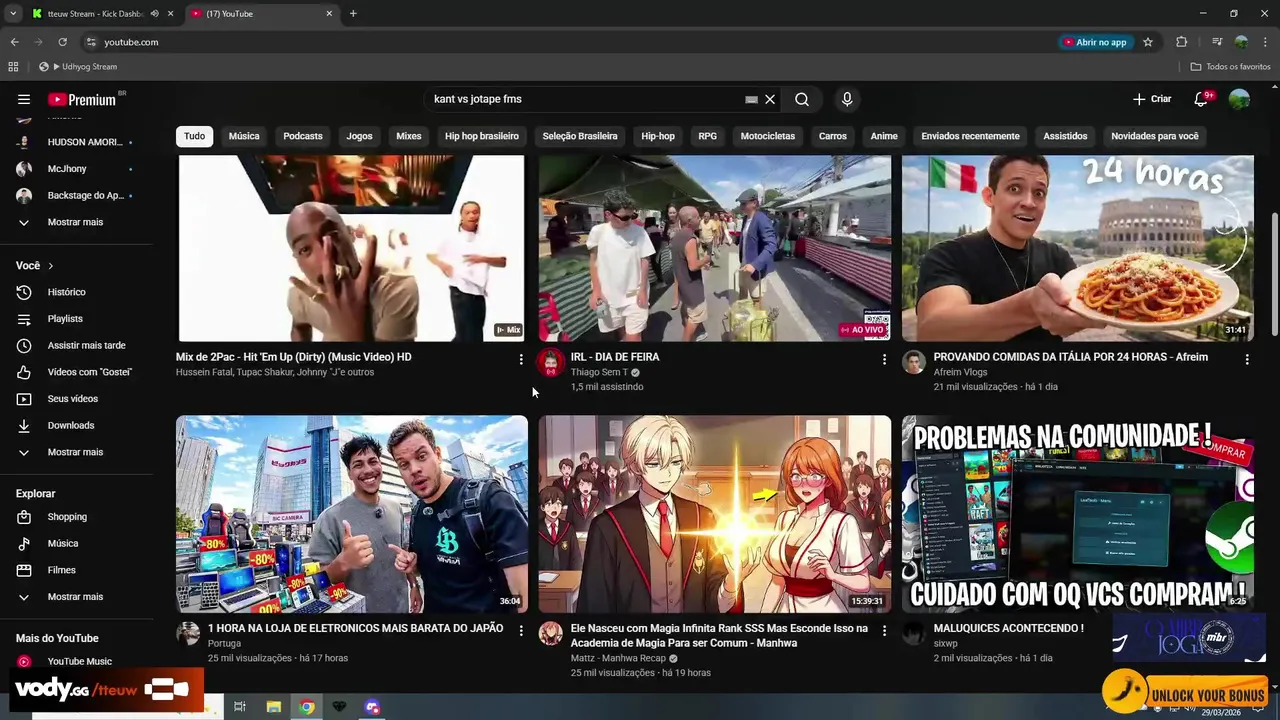Expand Mostrar mais under Explorar

click(75, 597)
